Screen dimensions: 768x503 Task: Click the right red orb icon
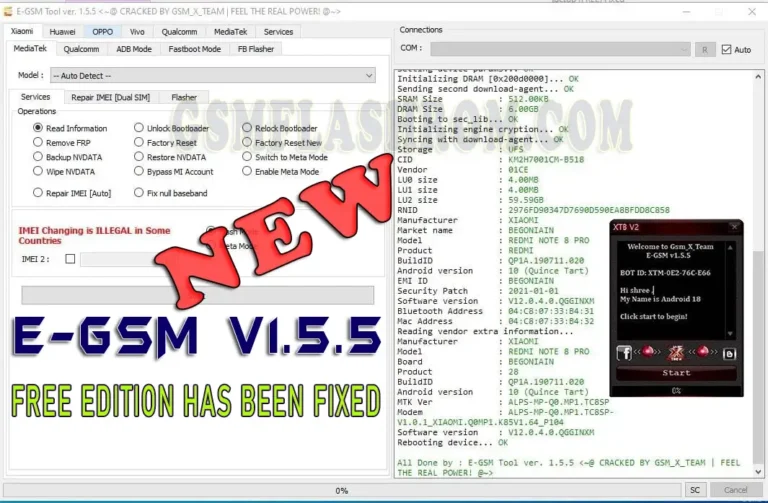[704, 352]
